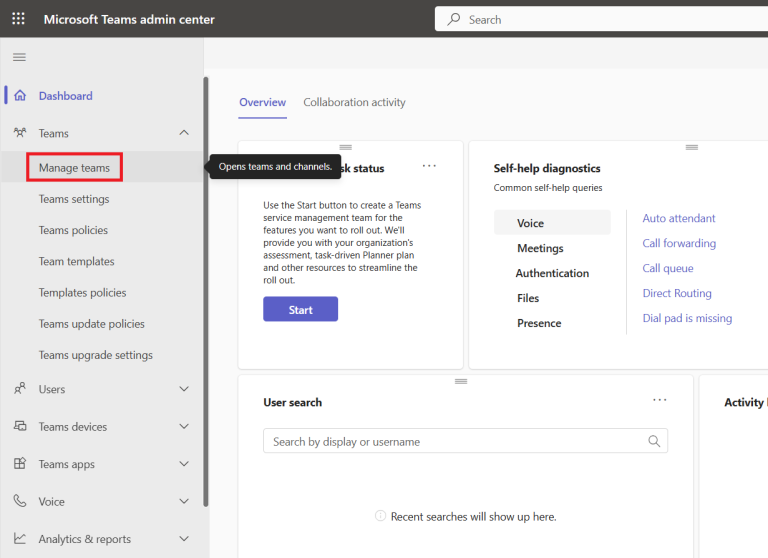Select the Files diagnostics category
The height and width of the screenshot is (558, 768).
pos(528,298)
